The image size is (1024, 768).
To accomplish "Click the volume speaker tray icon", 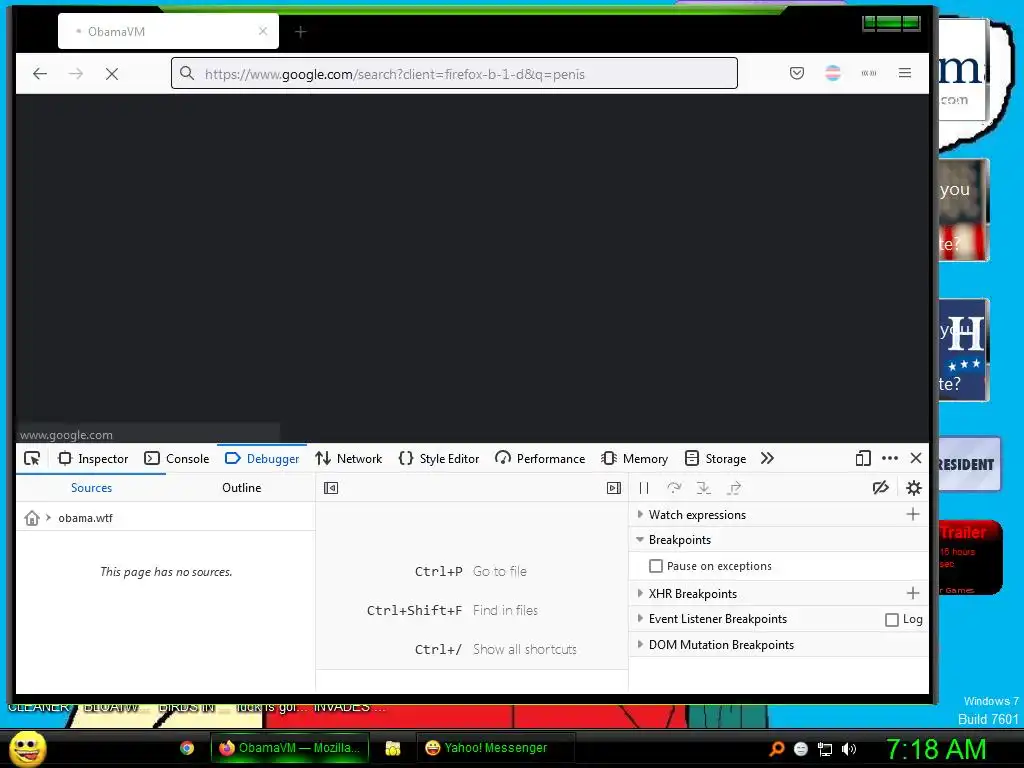I will (849, 749).
